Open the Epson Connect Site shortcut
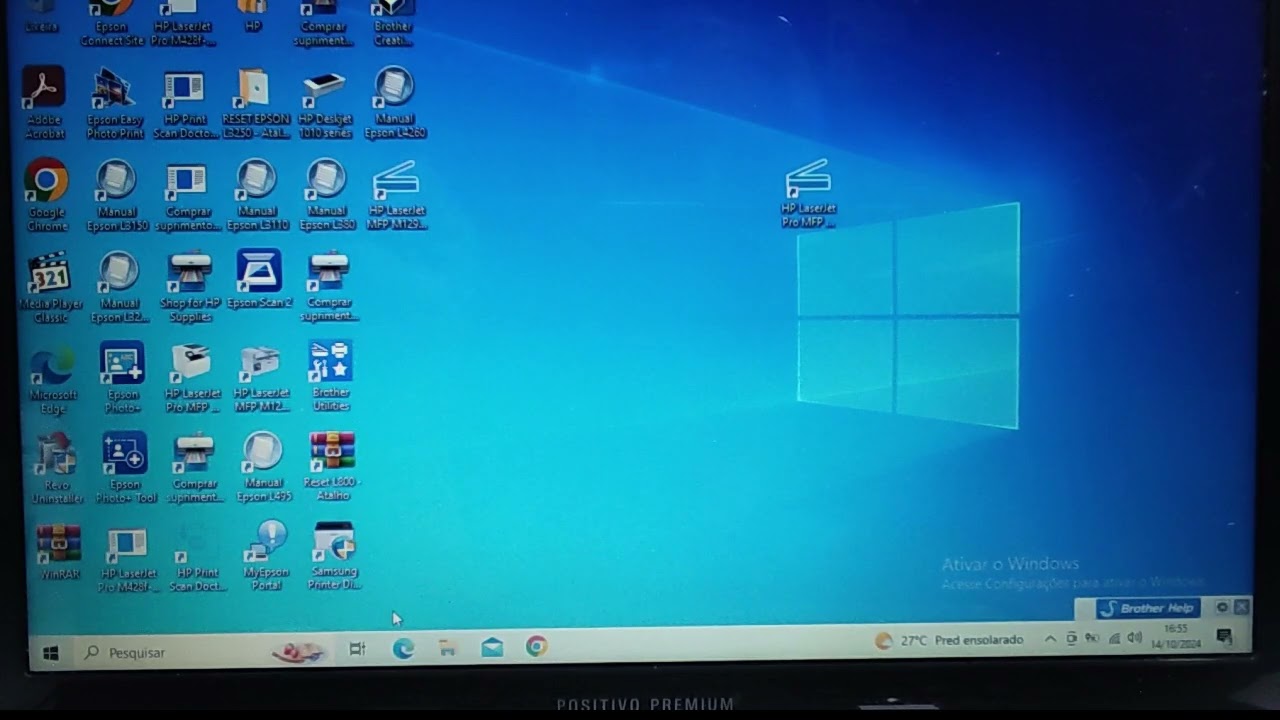The image size is (1280, 720). tap(112, 22)
